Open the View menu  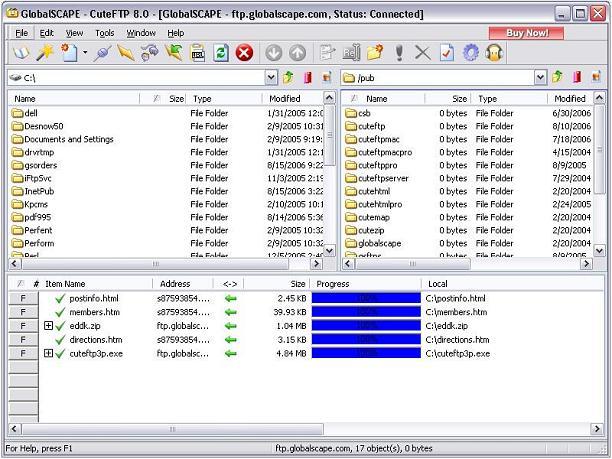coord(74,33)
